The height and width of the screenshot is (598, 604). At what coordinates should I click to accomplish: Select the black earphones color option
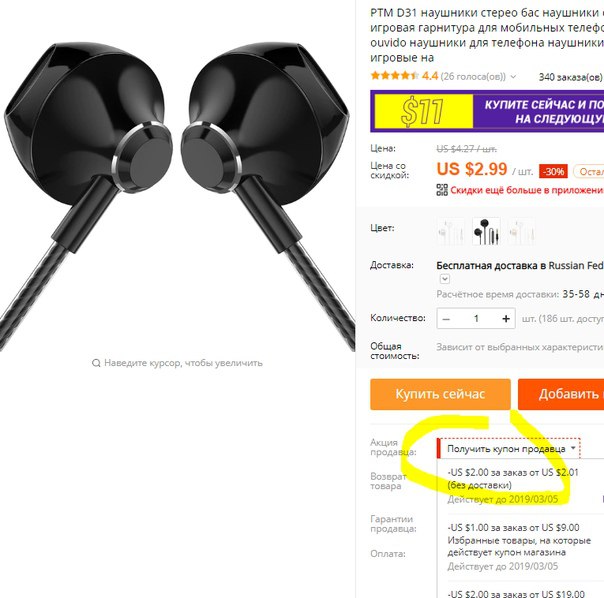486,231
